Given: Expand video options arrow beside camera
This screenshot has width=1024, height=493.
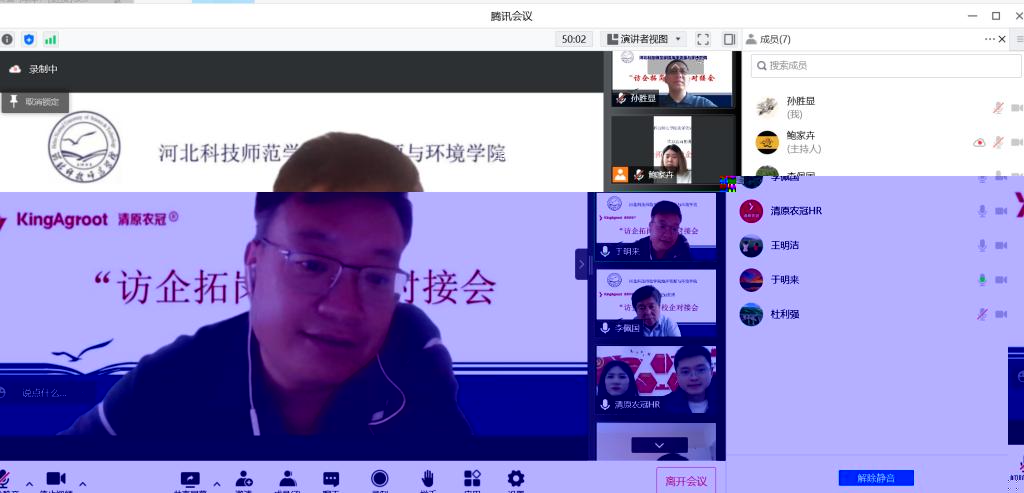Looking at the screenshot, I should [82, 484].
